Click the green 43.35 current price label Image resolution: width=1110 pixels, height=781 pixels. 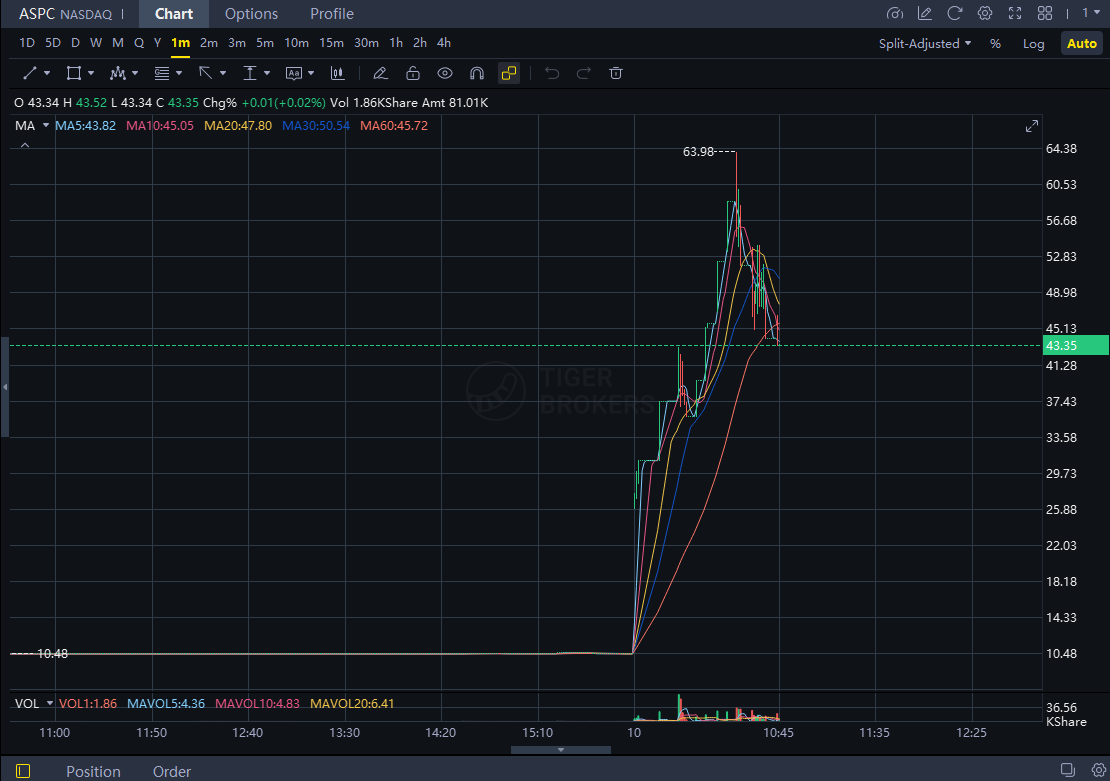tap(1075, 346)
